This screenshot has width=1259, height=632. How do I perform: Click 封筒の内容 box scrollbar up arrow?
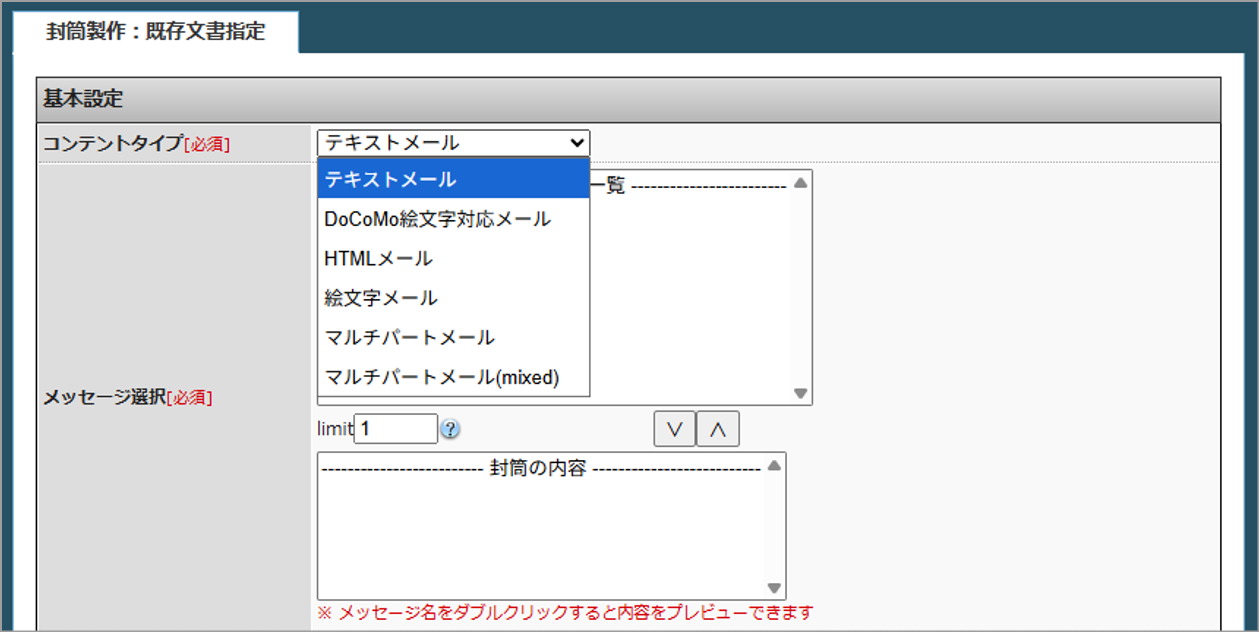coord(774,466)
